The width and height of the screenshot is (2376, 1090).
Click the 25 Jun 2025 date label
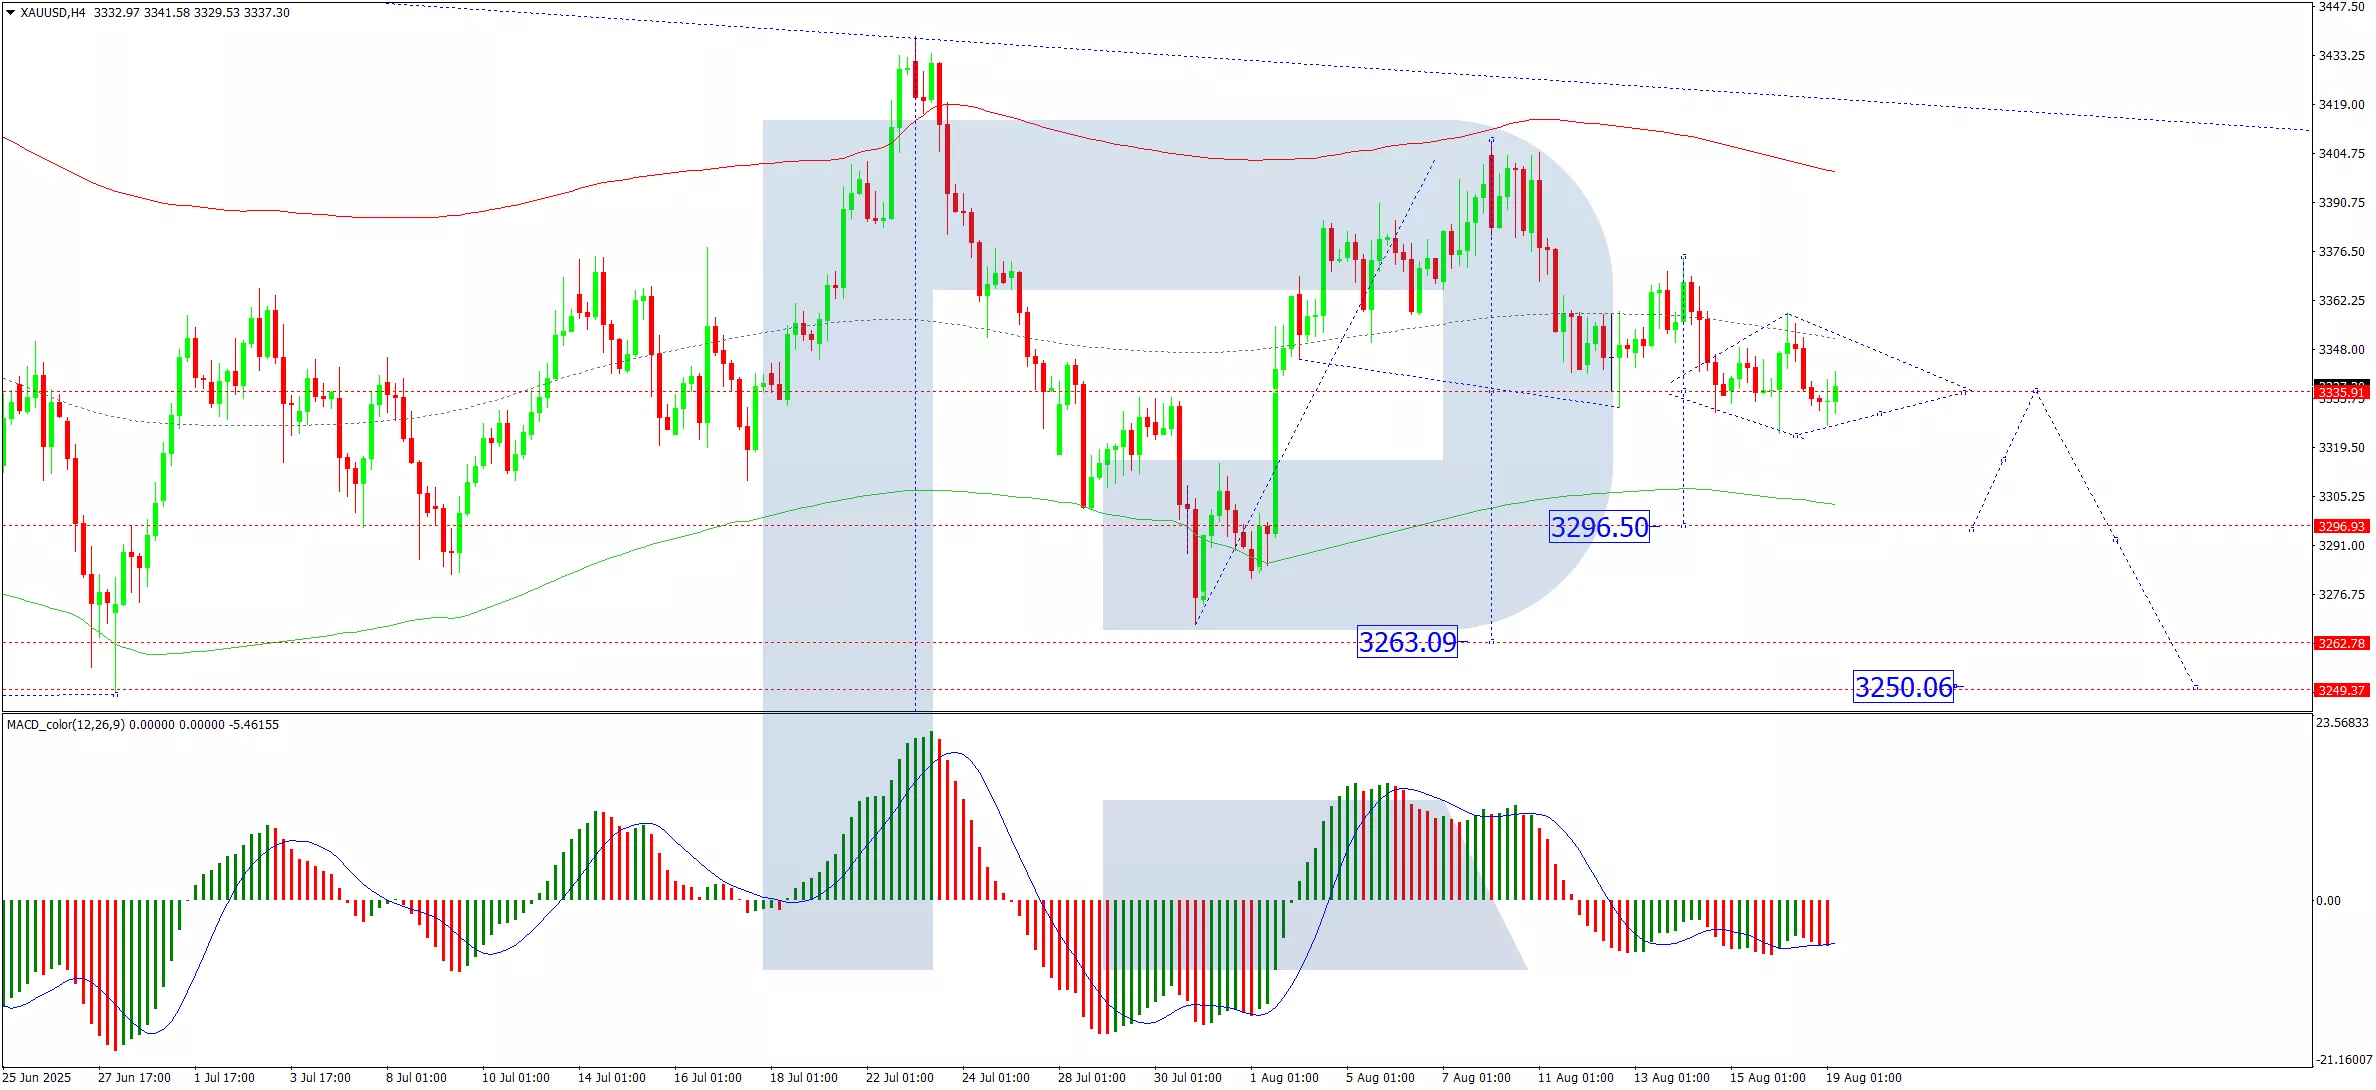(38, 1078)
